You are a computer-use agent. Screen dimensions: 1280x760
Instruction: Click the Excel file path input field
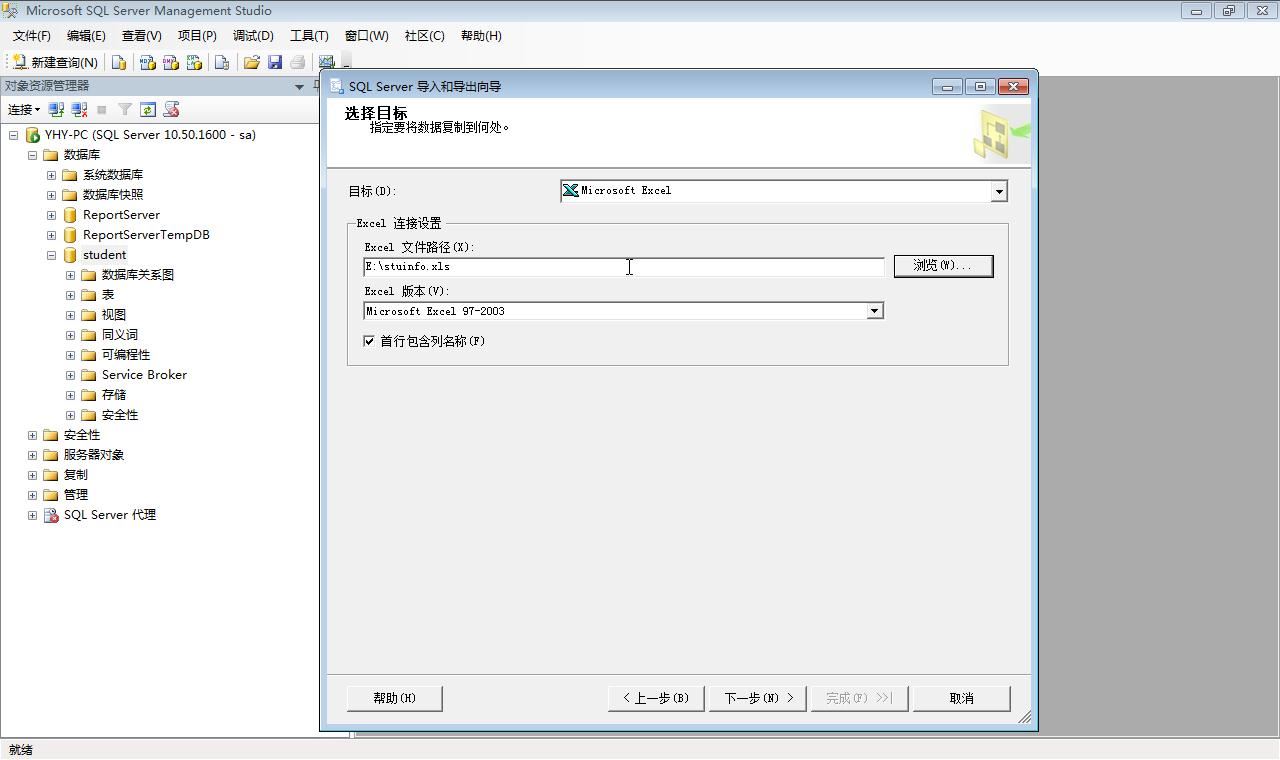[624, 267]
